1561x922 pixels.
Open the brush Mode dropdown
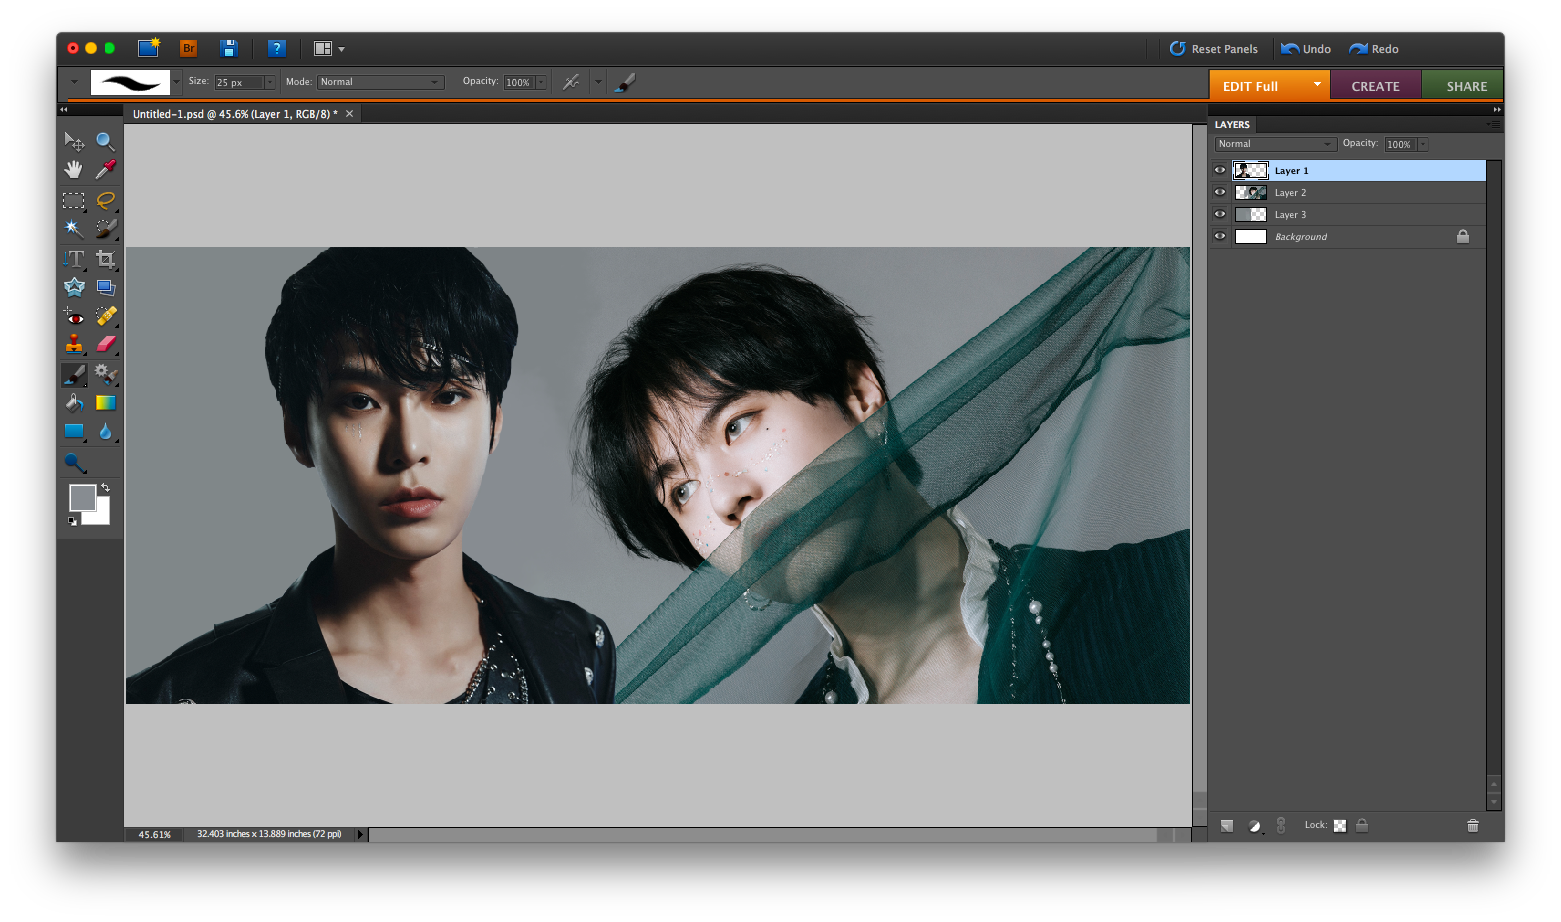tap(380, 82)
